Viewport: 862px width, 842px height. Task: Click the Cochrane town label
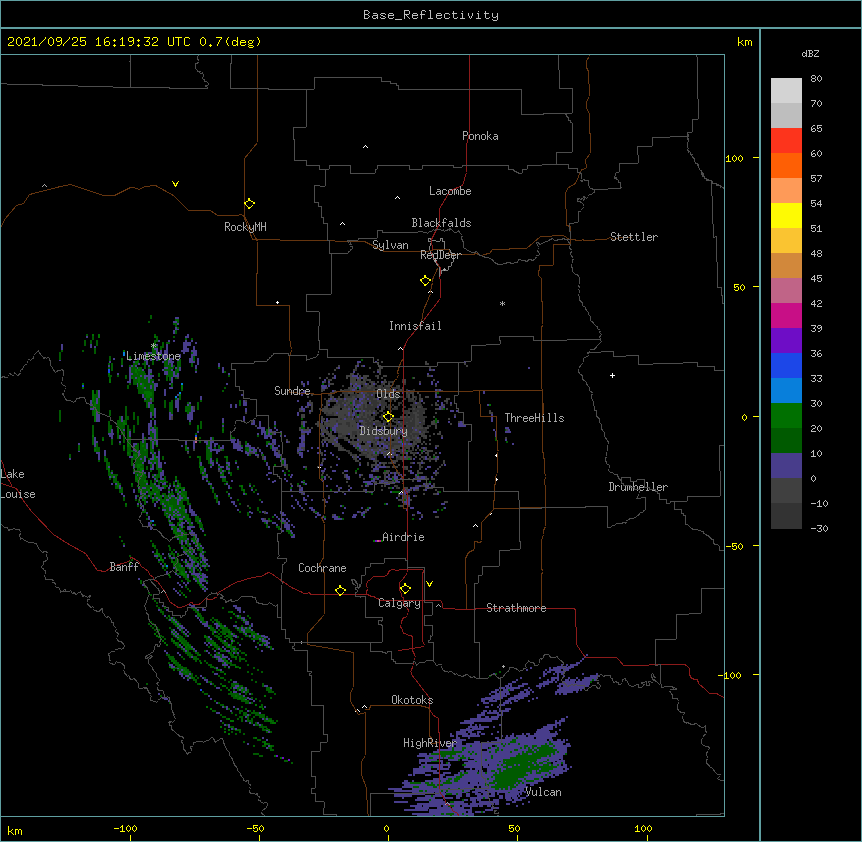pyautogui.click(x=322, y=568)
